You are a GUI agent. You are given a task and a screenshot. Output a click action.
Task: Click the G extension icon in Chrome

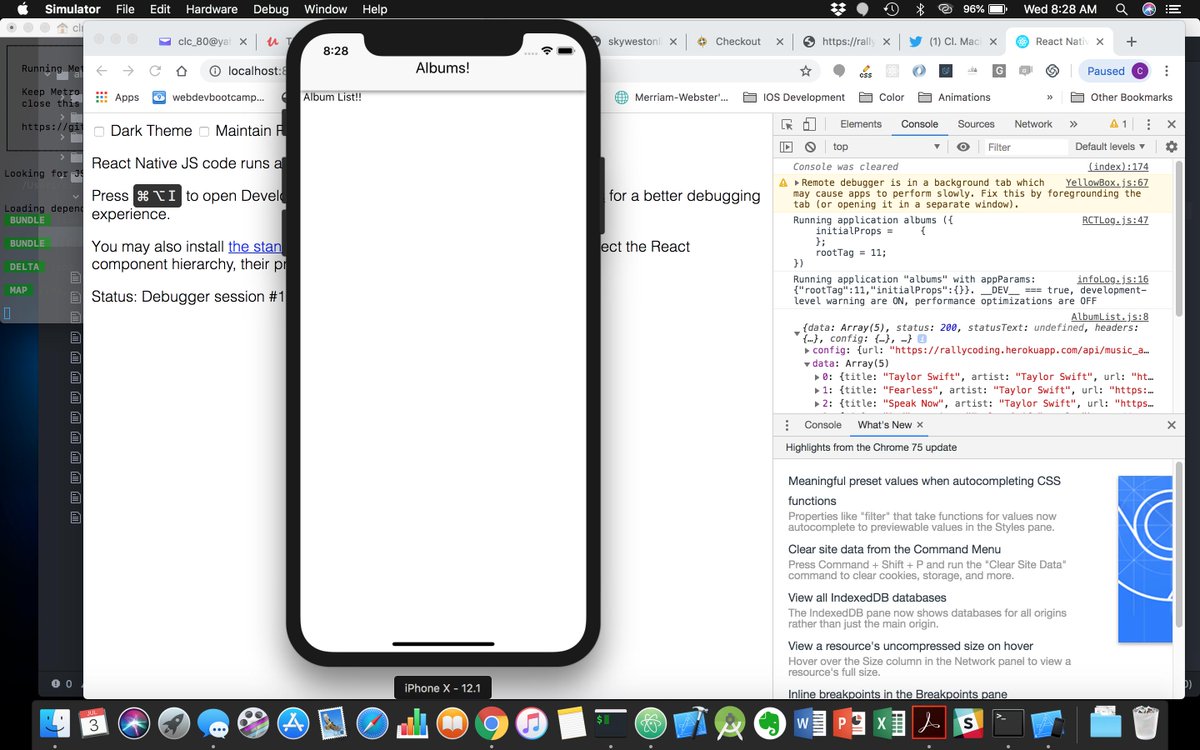[x=999, y=71]
